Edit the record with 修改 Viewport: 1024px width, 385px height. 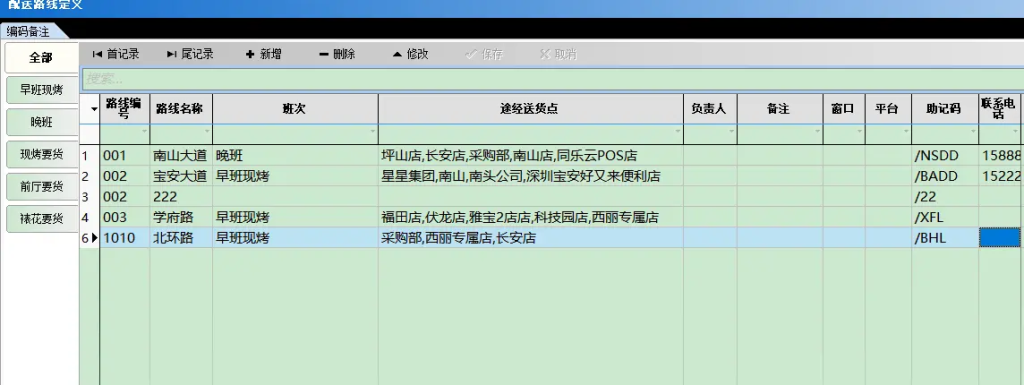(410, 54)
